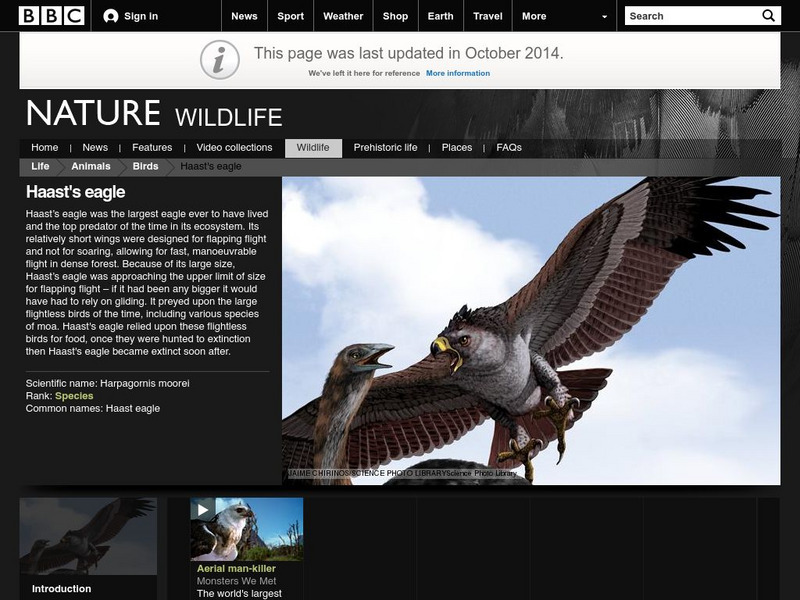Image resolution: width=800 pixels, height=600 pixels.
Task: Open the Animals breadcrumb link
Action: [x=89, y=167]
